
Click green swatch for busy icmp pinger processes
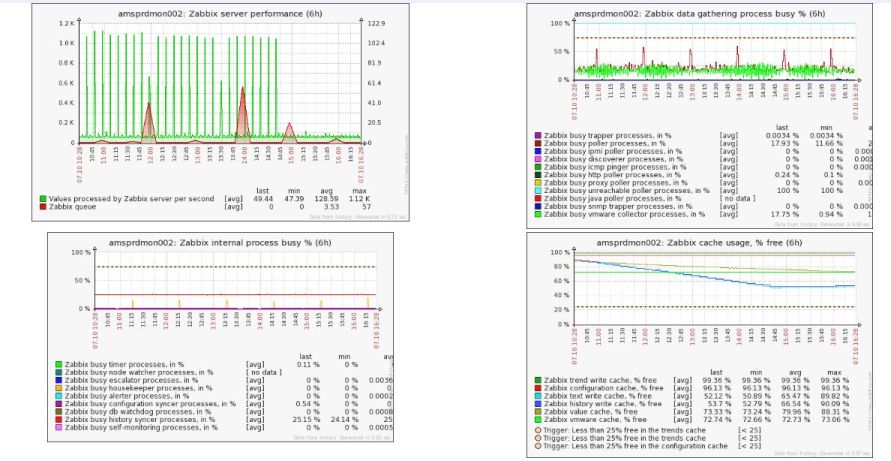pyautogui.click(x=538, y=168)
